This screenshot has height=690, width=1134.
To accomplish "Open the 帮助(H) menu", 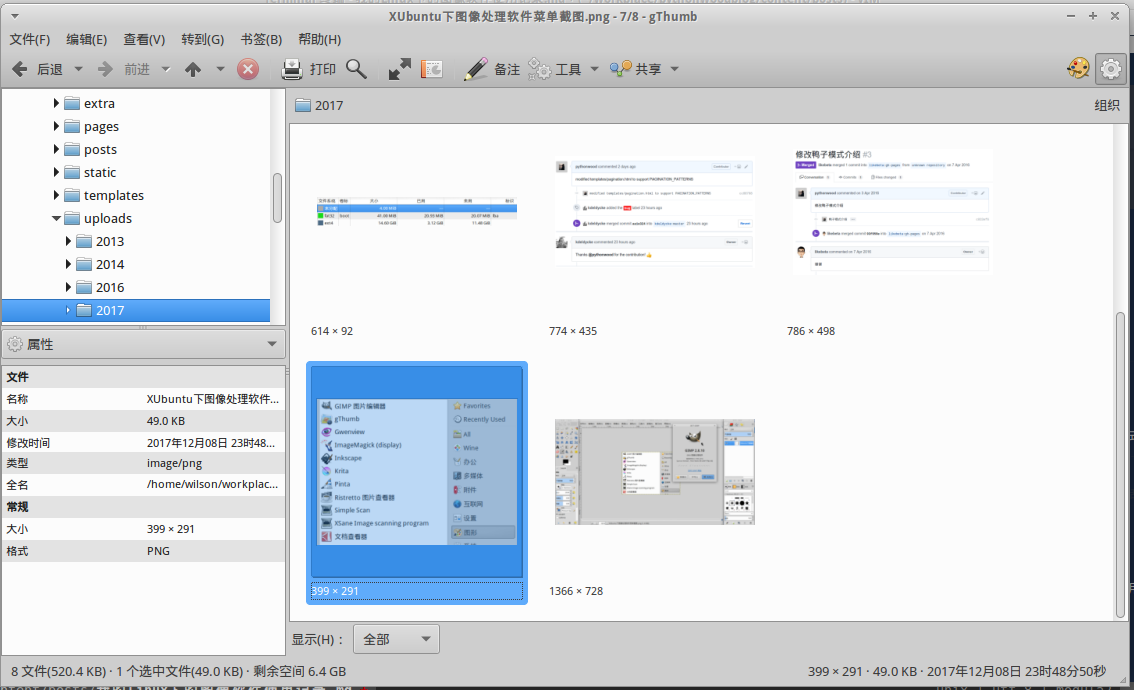I will tap(320, 39).
